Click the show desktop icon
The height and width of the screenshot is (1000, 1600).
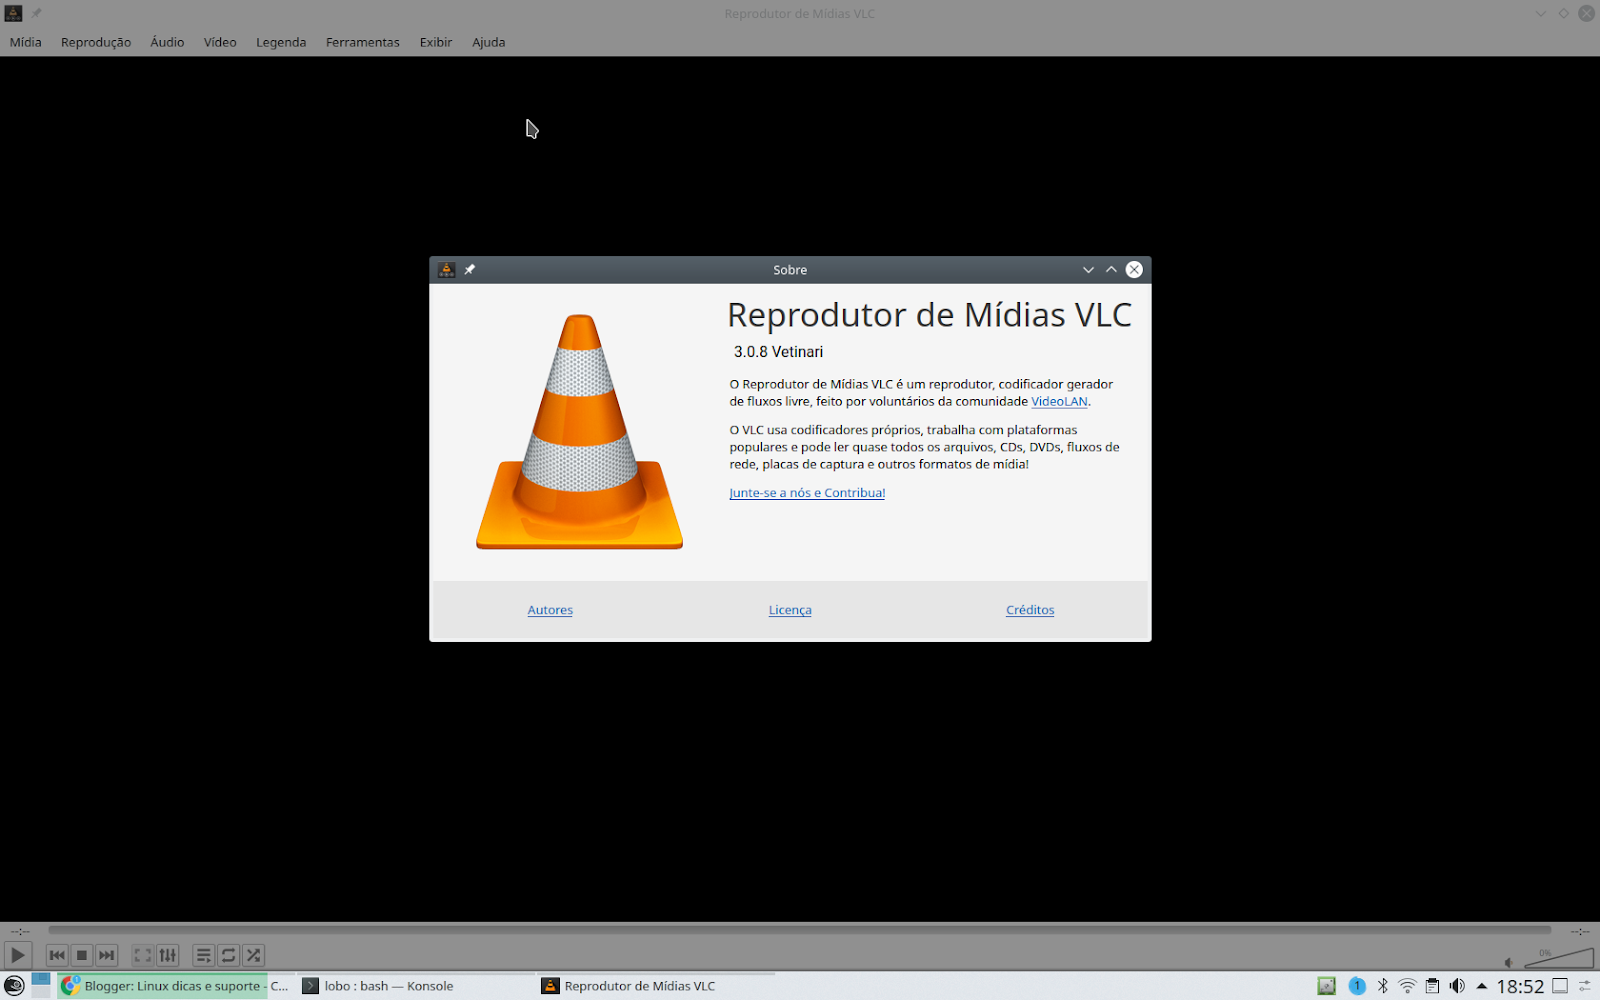click(x=1560, y=986)
